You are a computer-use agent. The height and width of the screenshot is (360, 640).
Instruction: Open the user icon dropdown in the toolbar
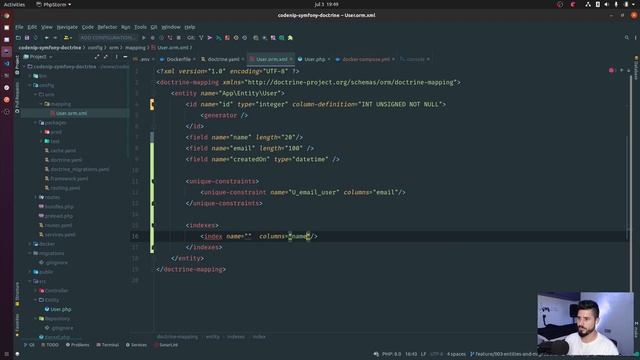pyautogui.click(x=67, y=38)
